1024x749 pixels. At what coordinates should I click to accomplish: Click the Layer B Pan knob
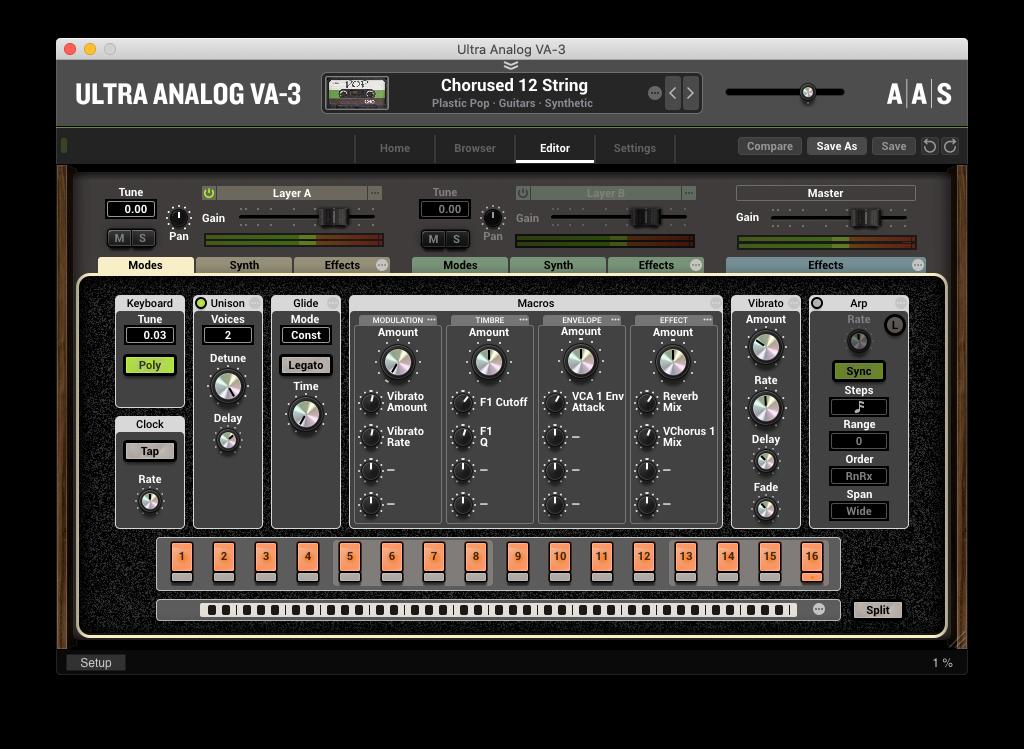492,217
